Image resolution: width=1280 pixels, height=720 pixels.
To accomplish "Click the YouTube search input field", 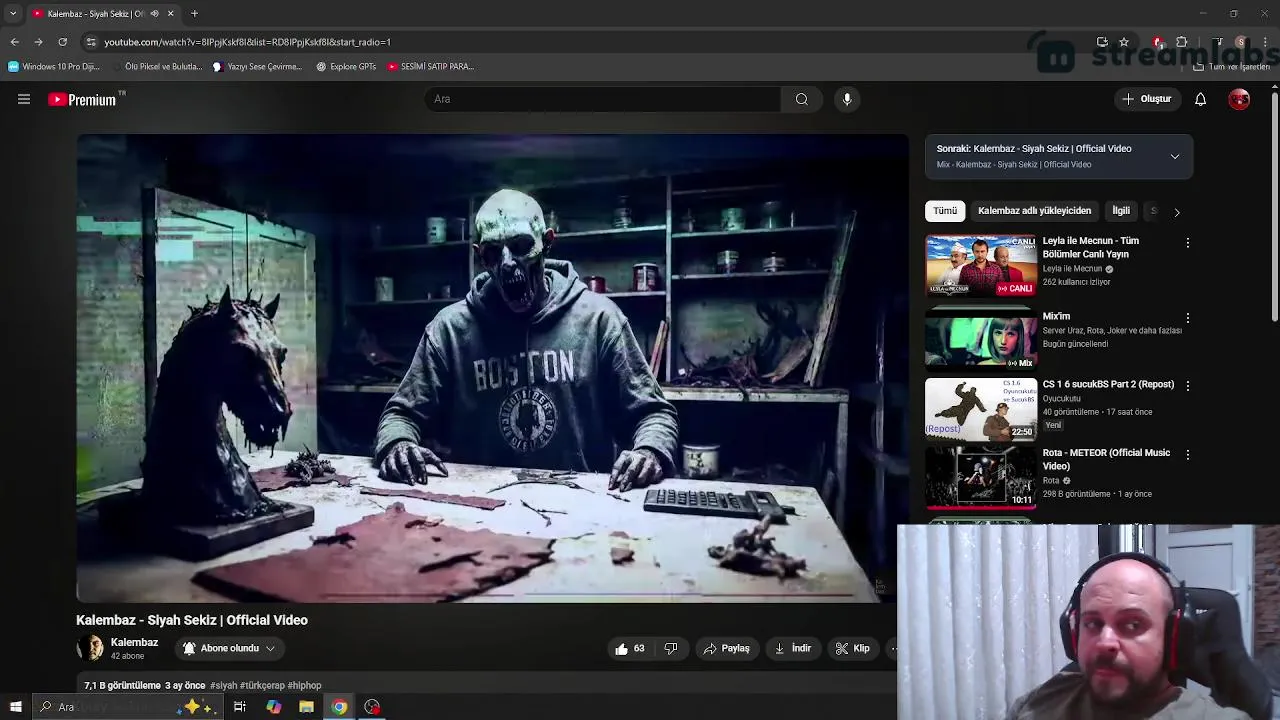I will point(603,99).
